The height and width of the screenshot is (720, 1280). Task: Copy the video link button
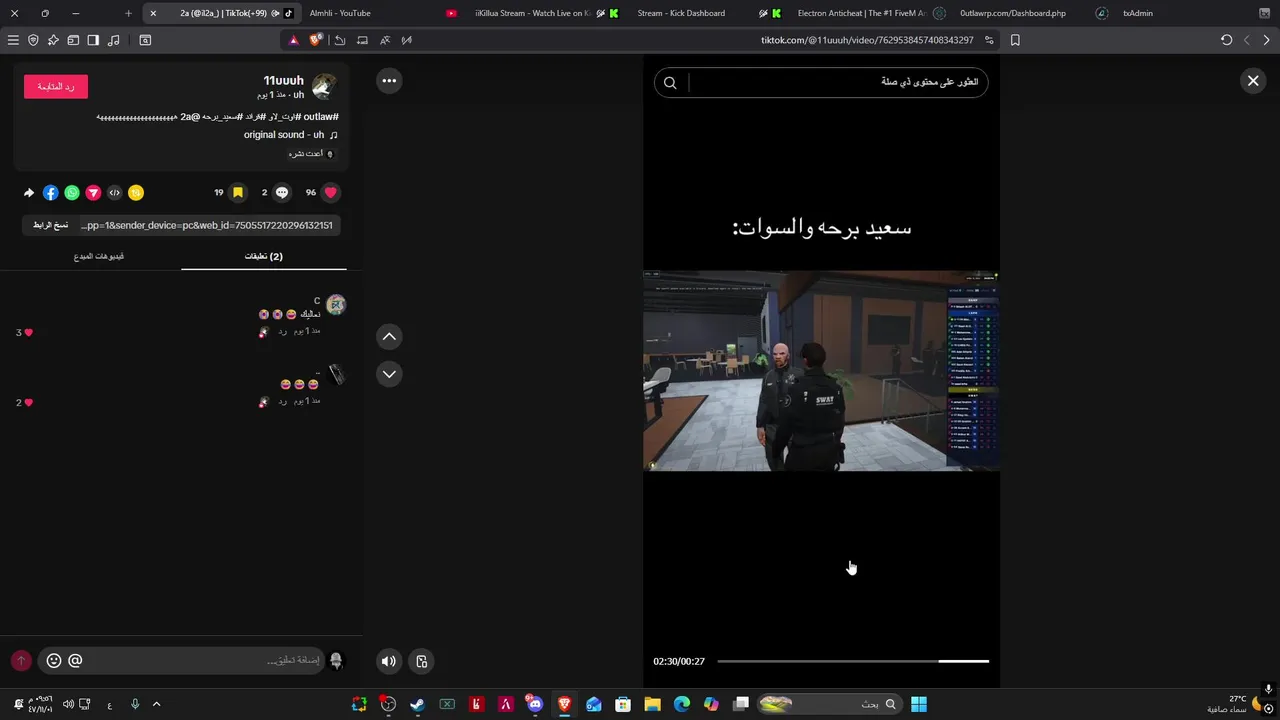point(50,225)
